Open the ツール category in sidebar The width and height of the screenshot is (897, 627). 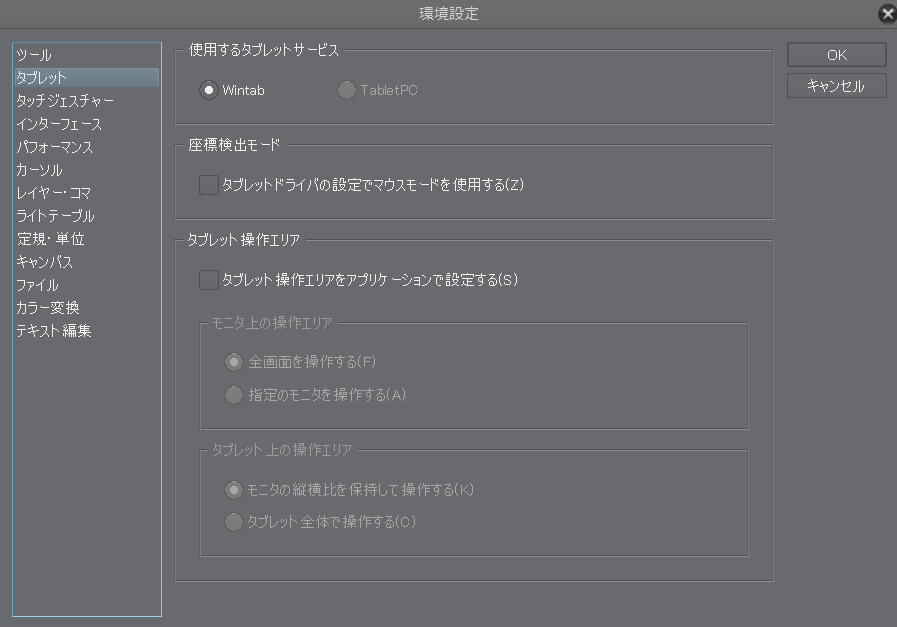[x=34, y=55]
